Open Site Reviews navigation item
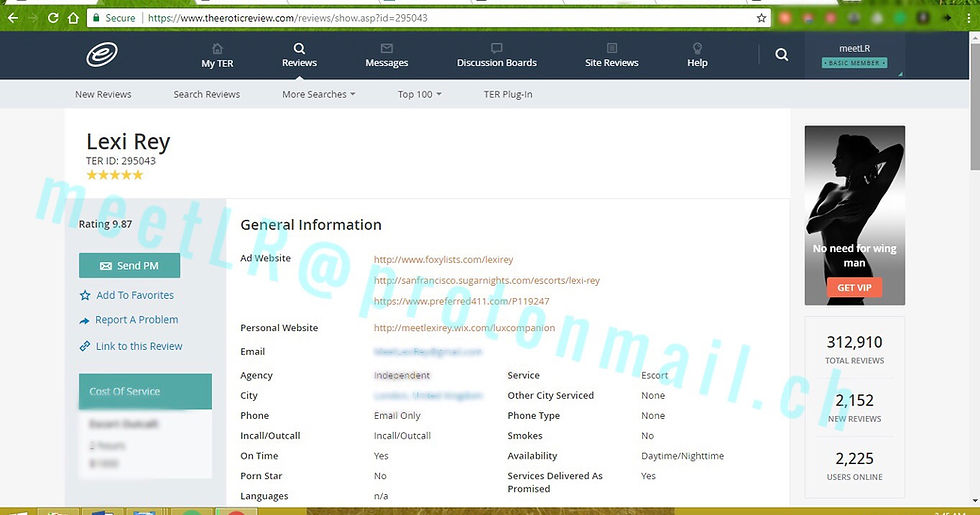 tap(612, 55)
